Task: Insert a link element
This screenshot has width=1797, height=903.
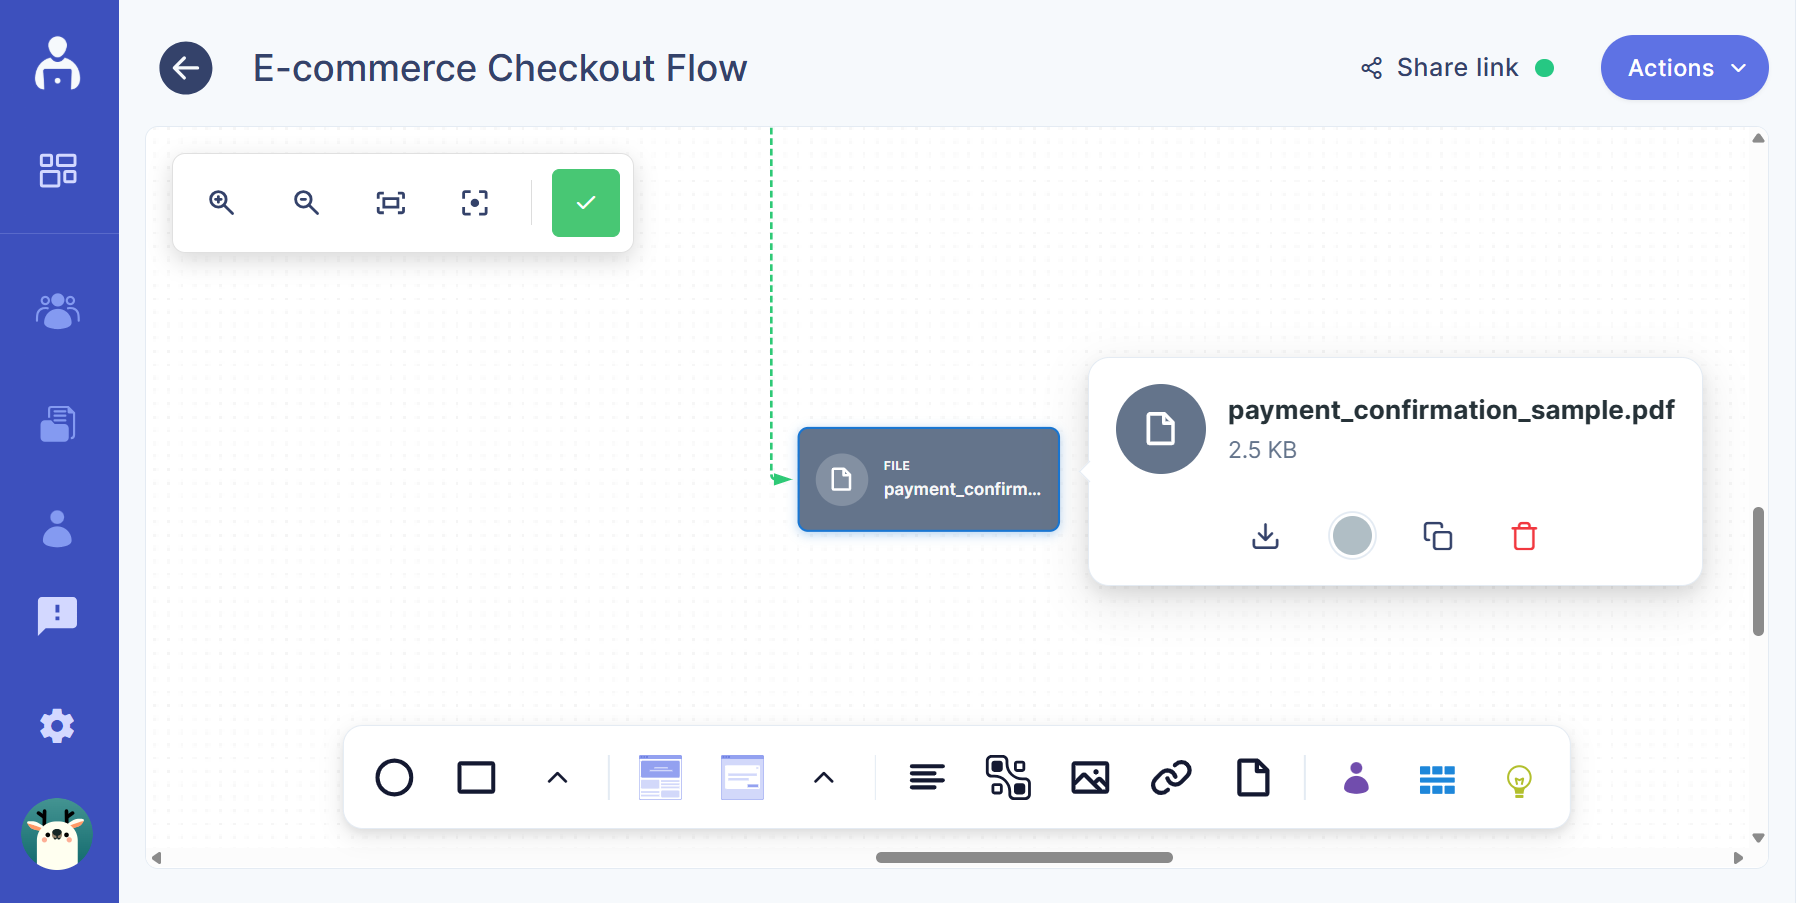Action: coord(1170,777)
